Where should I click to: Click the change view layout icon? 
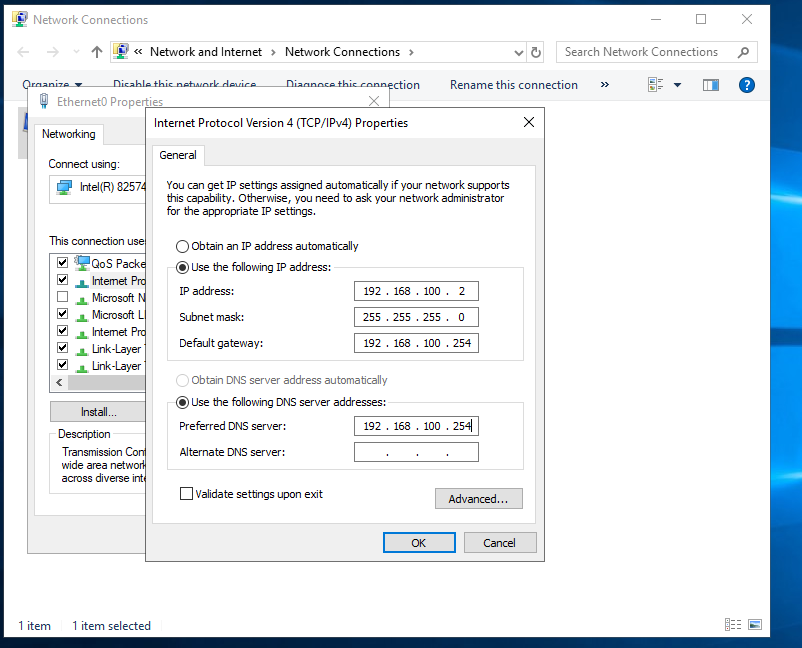[x=656, y=85]
